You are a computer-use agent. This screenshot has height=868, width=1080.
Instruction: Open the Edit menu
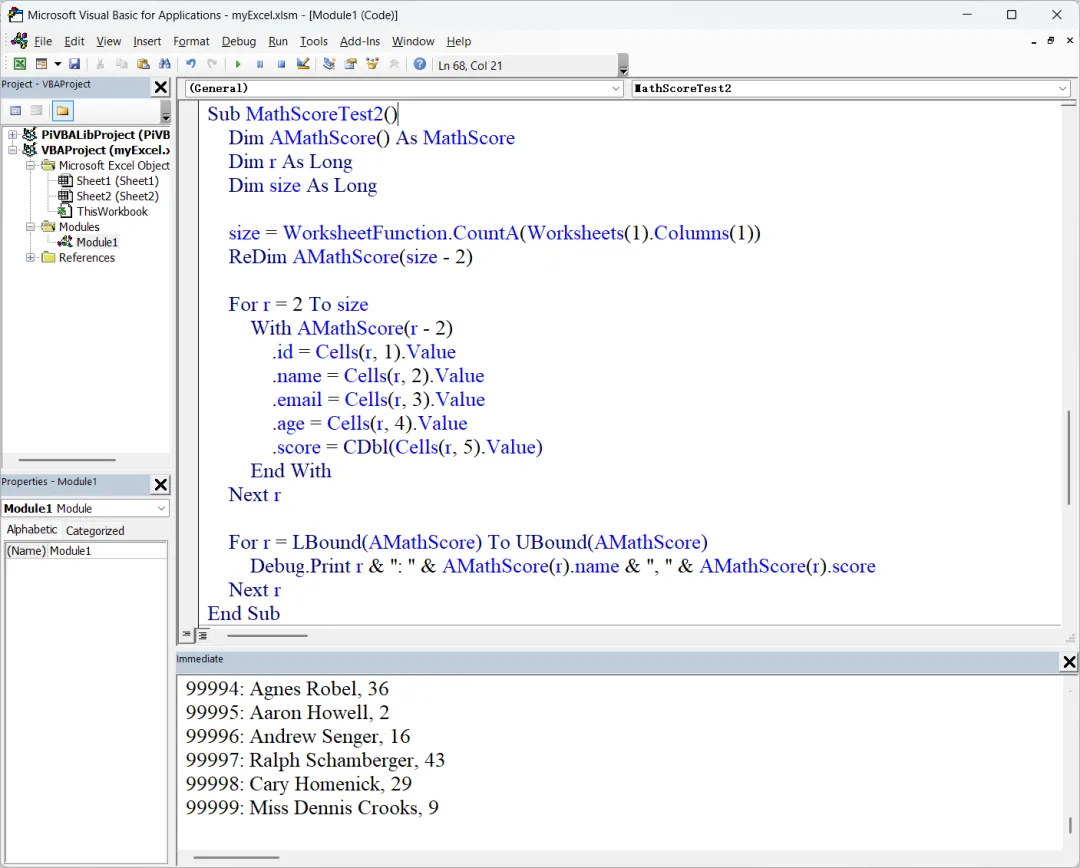(x=74, y=41)
